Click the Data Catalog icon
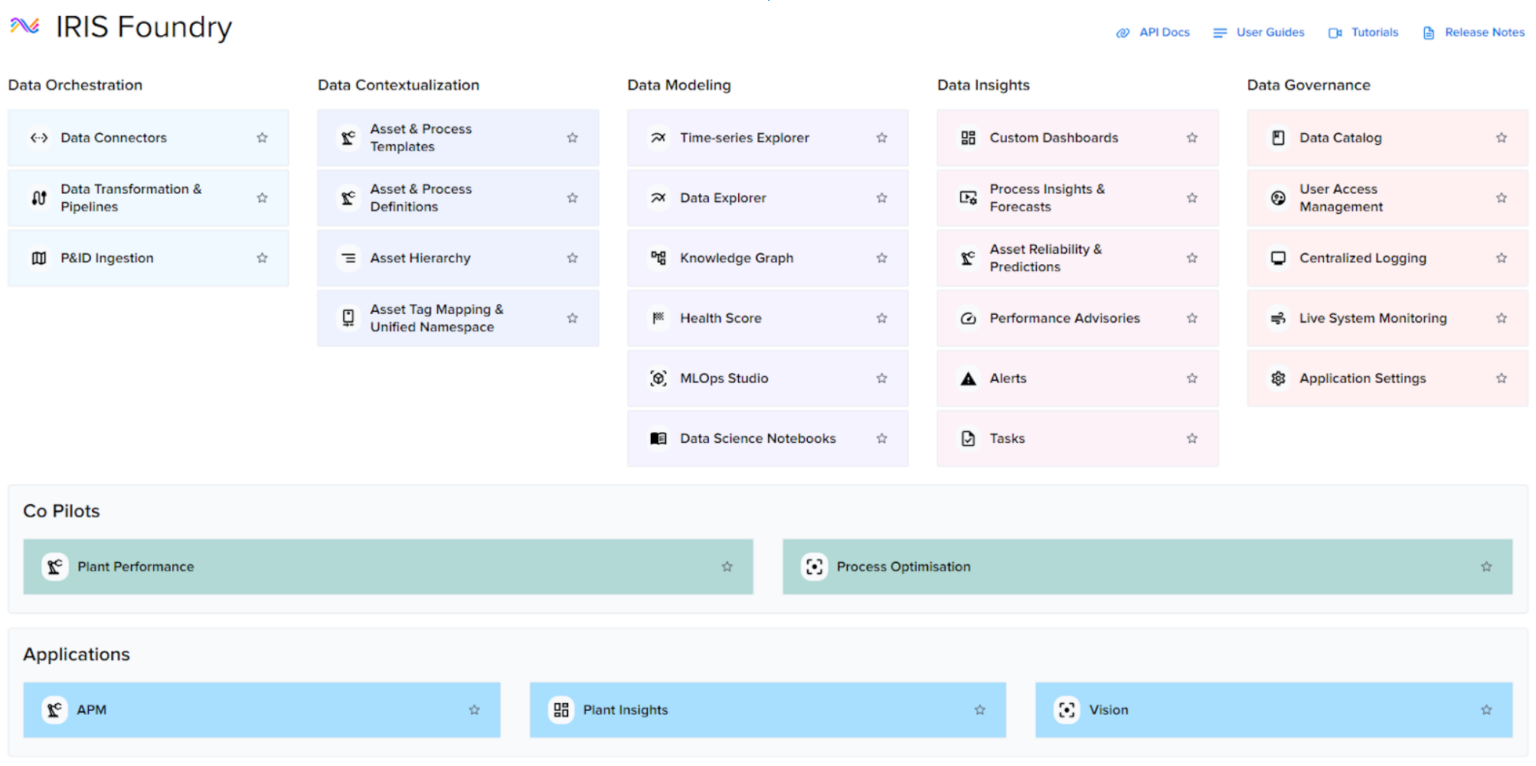The width and height of the screenshot is (1536, 766). pyautogui.click(x=1277, y=138)
